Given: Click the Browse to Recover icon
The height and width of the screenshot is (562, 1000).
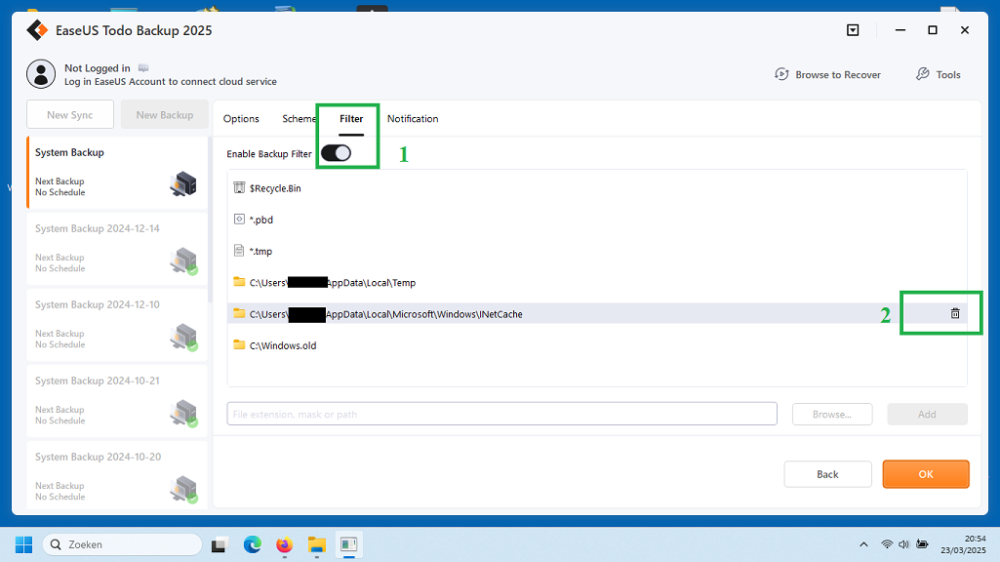Looking at the screenshot, I should (782, 75).
